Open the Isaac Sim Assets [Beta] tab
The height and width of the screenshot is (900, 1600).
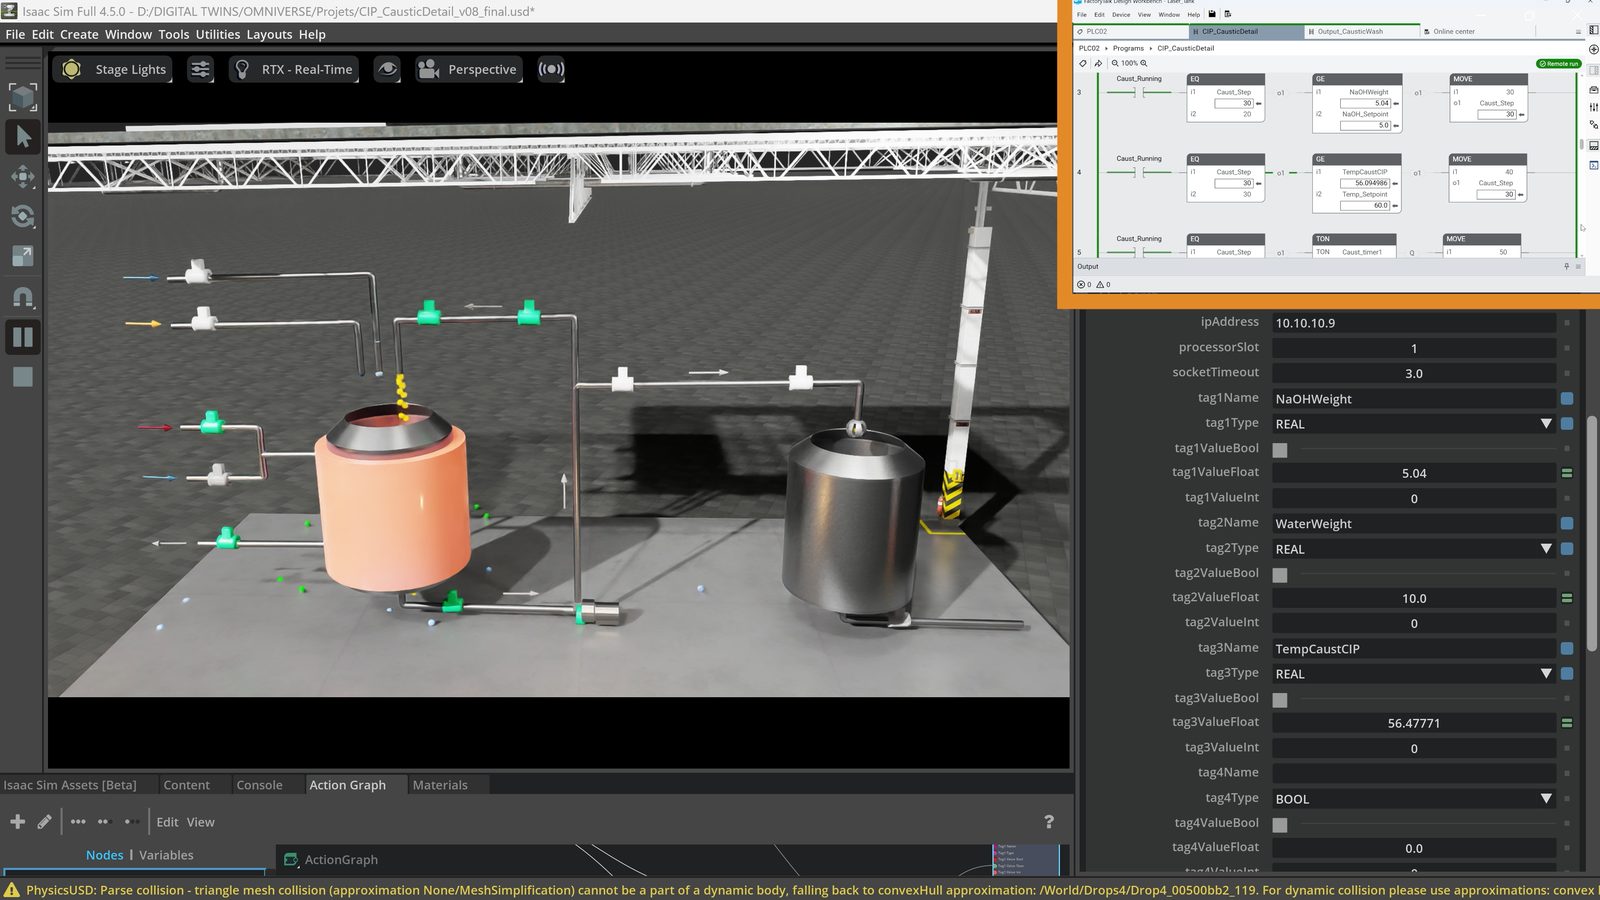[70, 785]
